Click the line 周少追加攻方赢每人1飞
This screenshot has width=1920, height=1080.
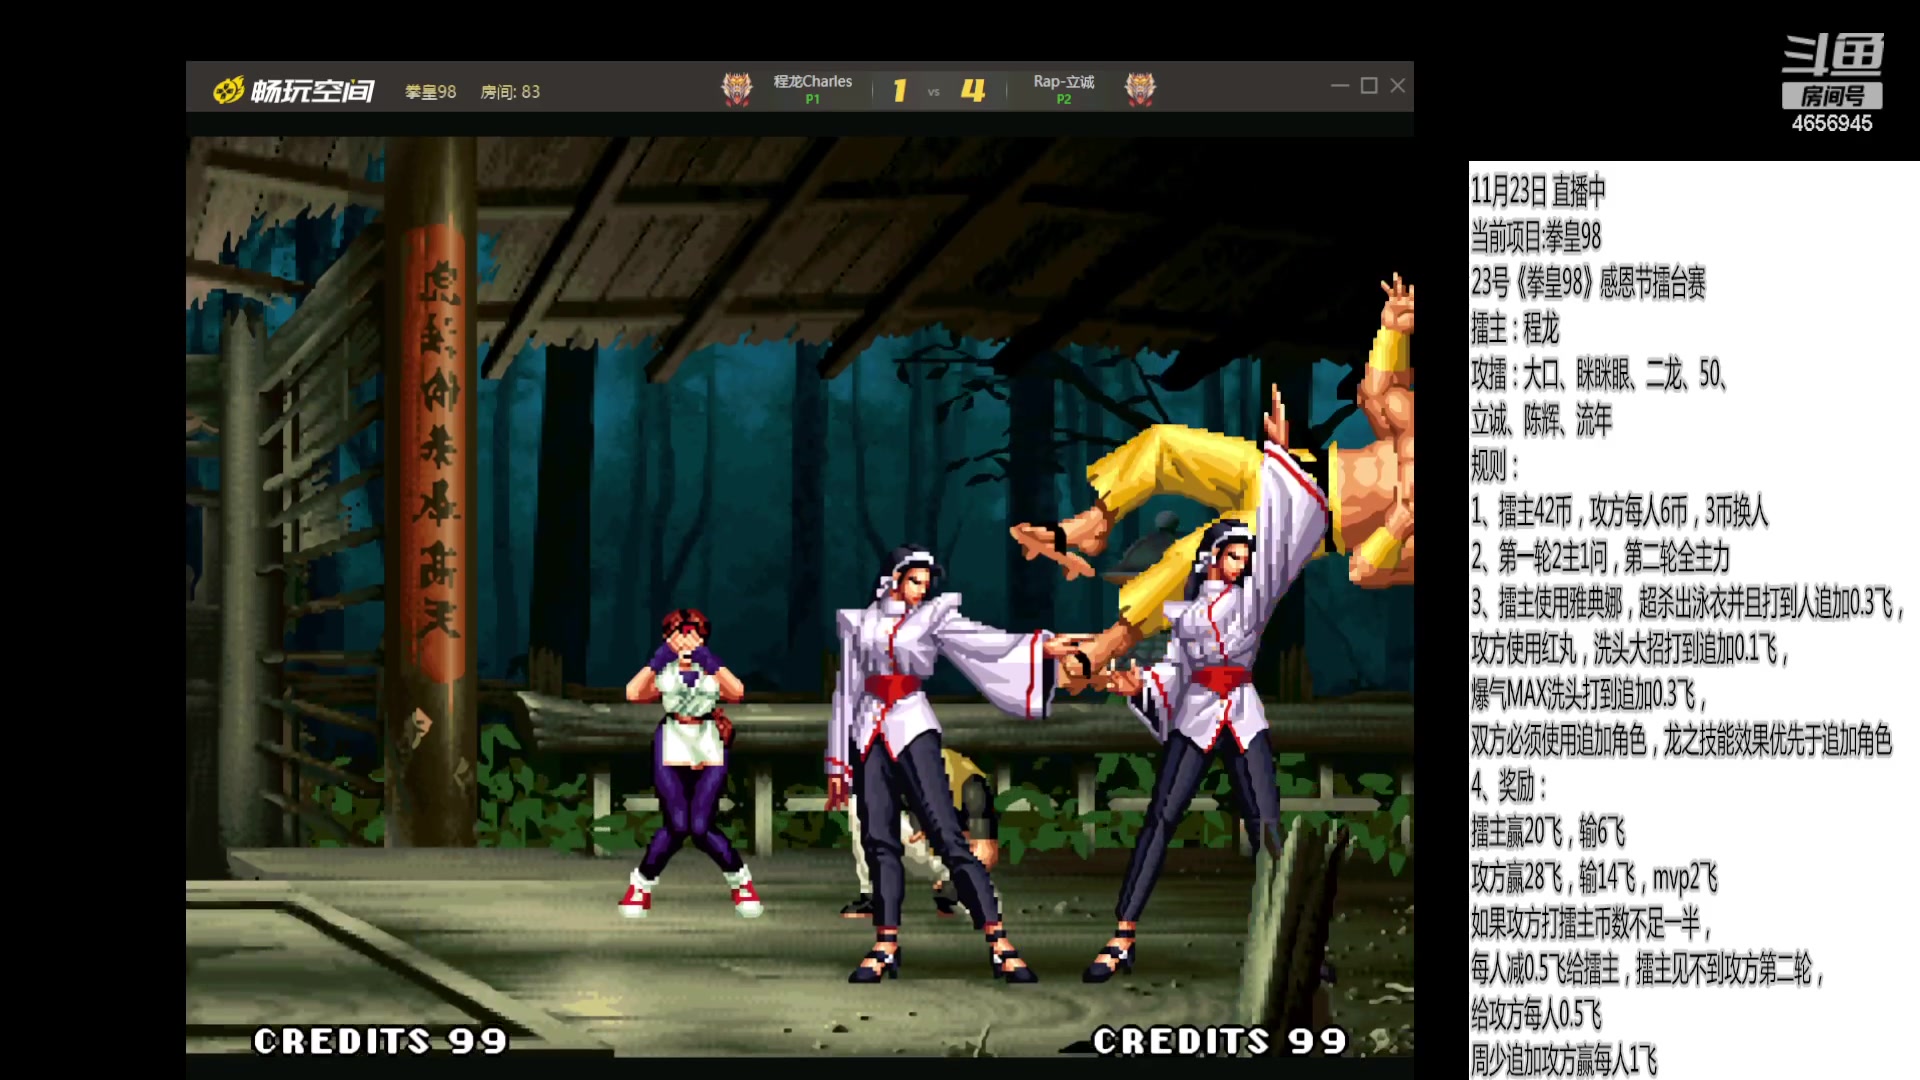(x=1564, y=1060)
